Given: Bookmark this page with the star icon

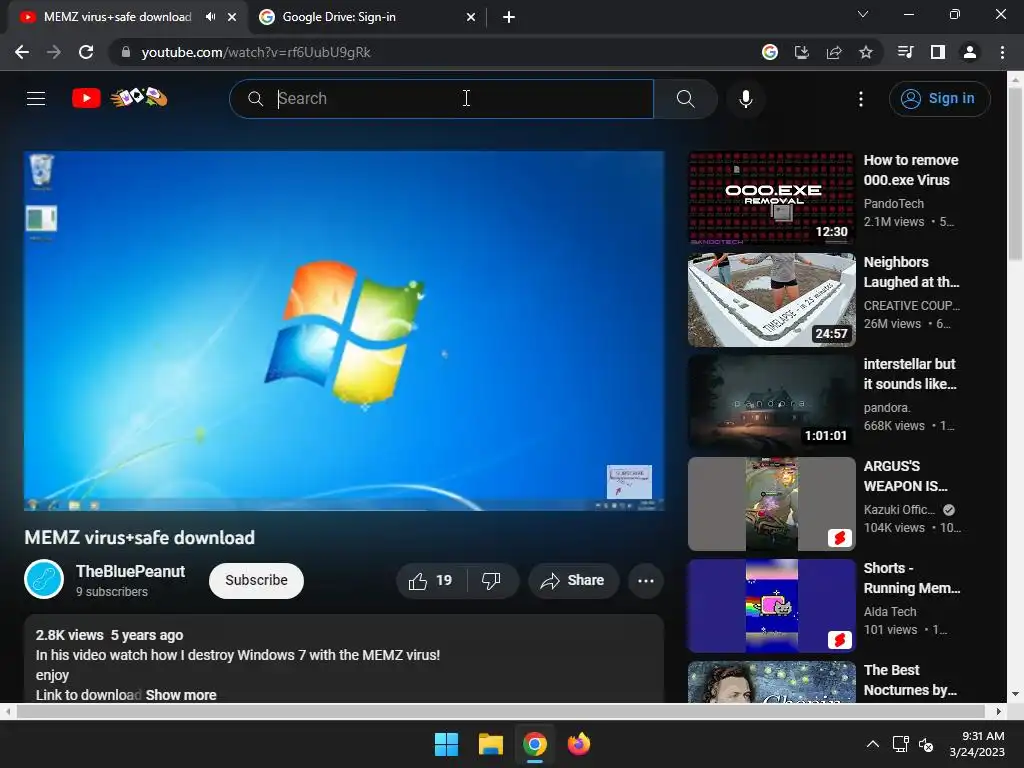Looking at the screenshot, I should (x=866, y=52).
